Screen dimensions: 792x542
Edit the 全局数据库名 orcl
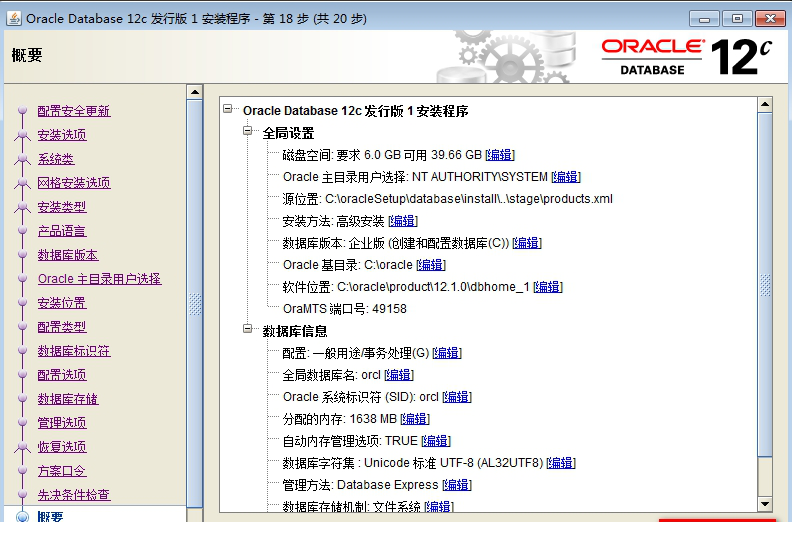point(399,375)
